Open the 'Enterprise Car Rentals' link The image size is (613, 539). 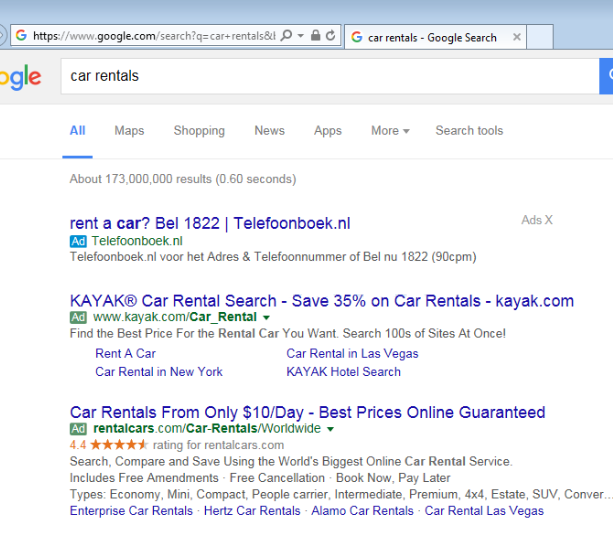(x=131, y=511)
